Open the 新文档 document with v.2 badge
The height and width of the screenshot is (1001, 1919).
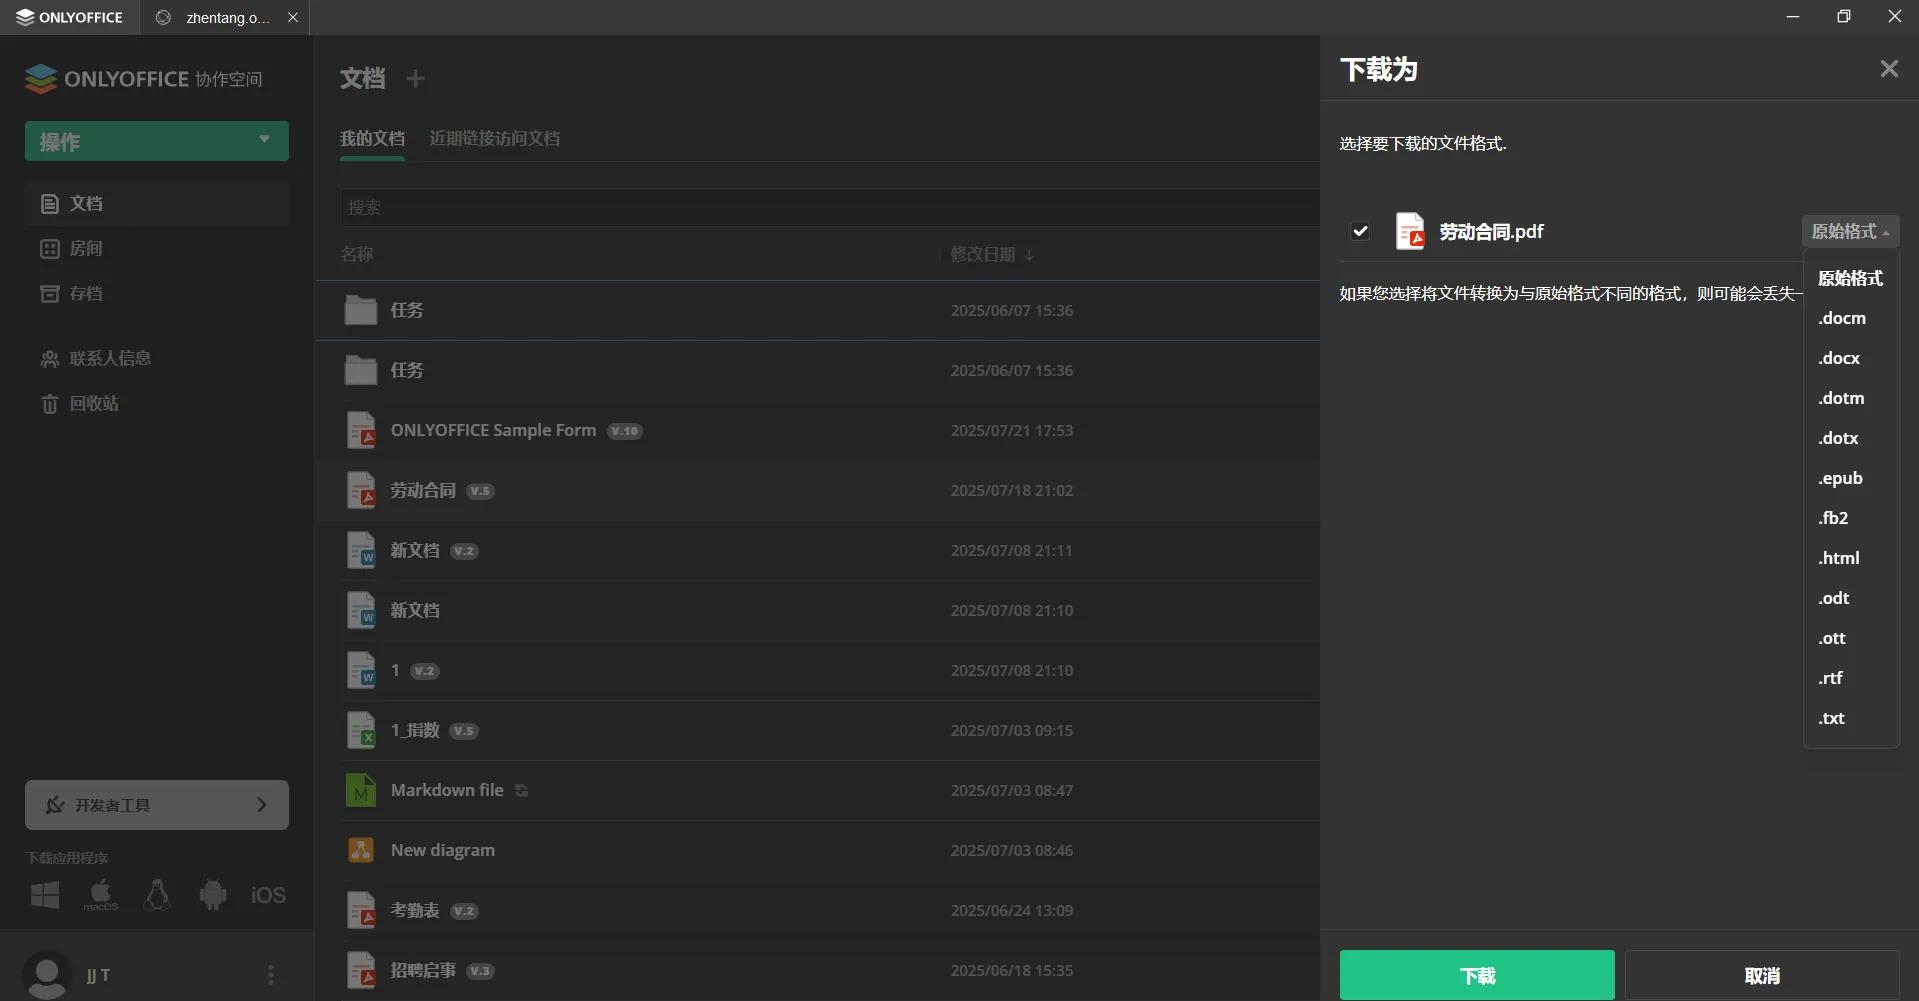(415, 550)
